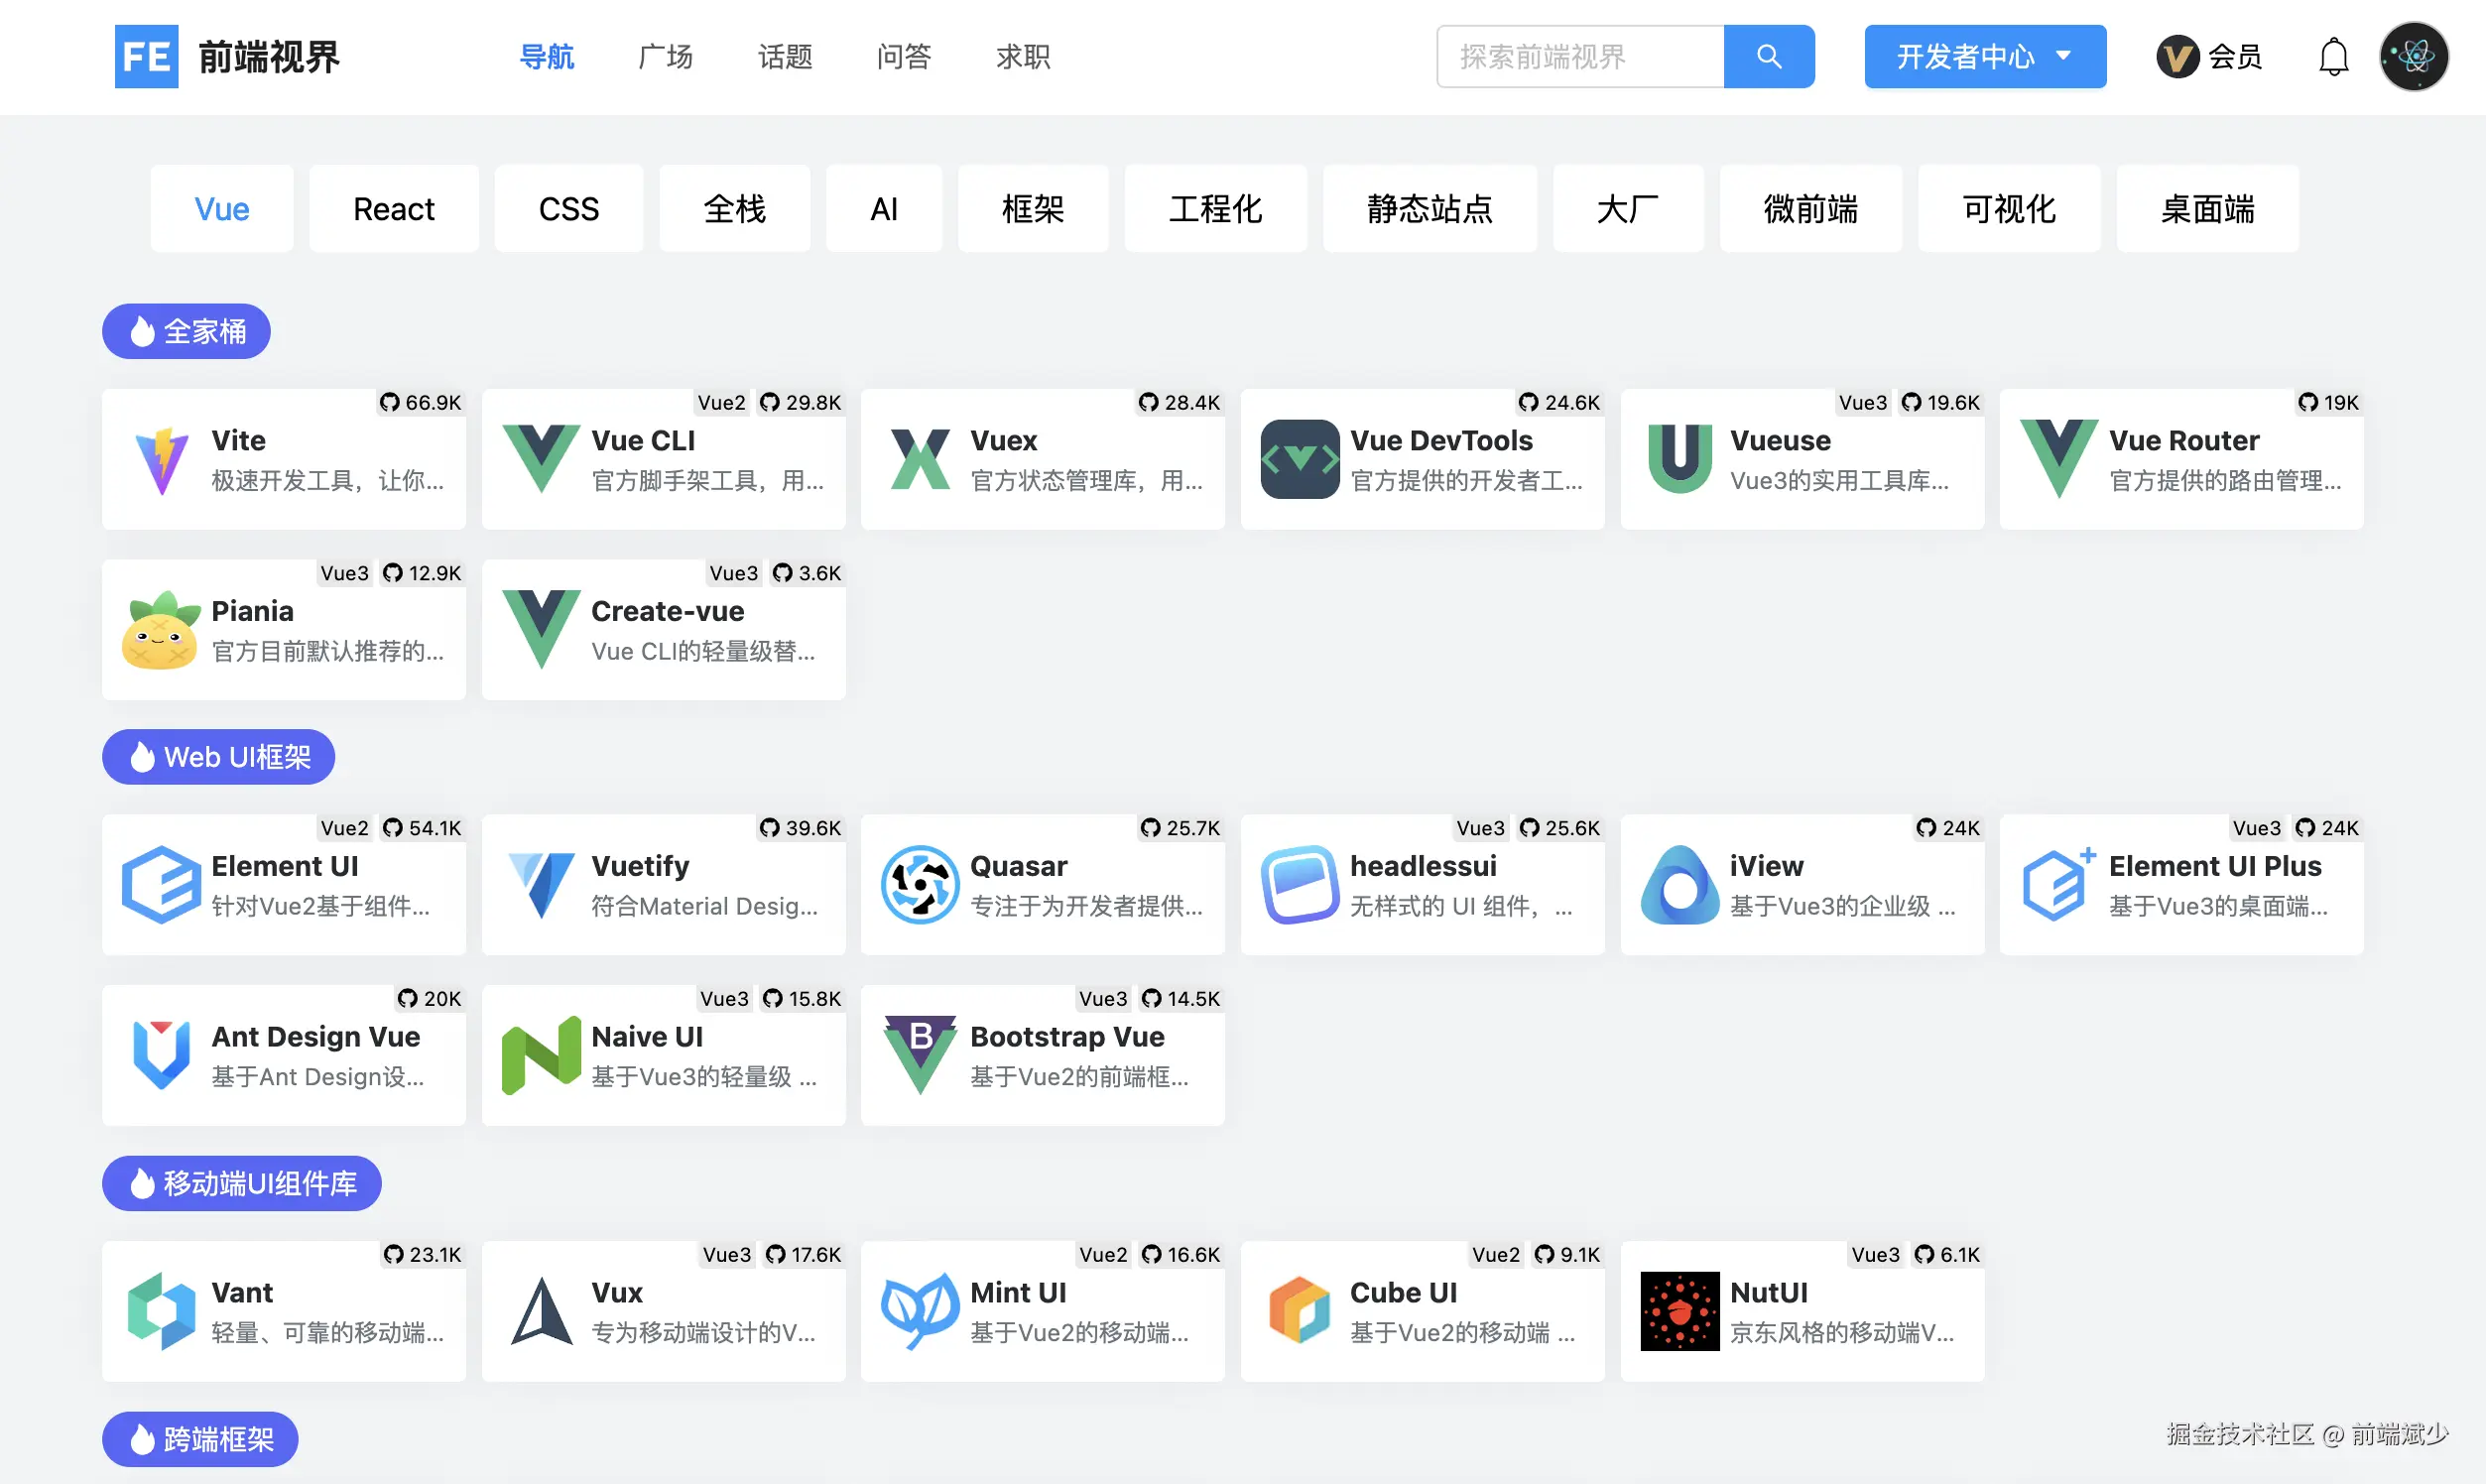Viewport: 2486px width, 1484px height.
Task: Click the user avatar icon
Action: tap(2413, 57)
